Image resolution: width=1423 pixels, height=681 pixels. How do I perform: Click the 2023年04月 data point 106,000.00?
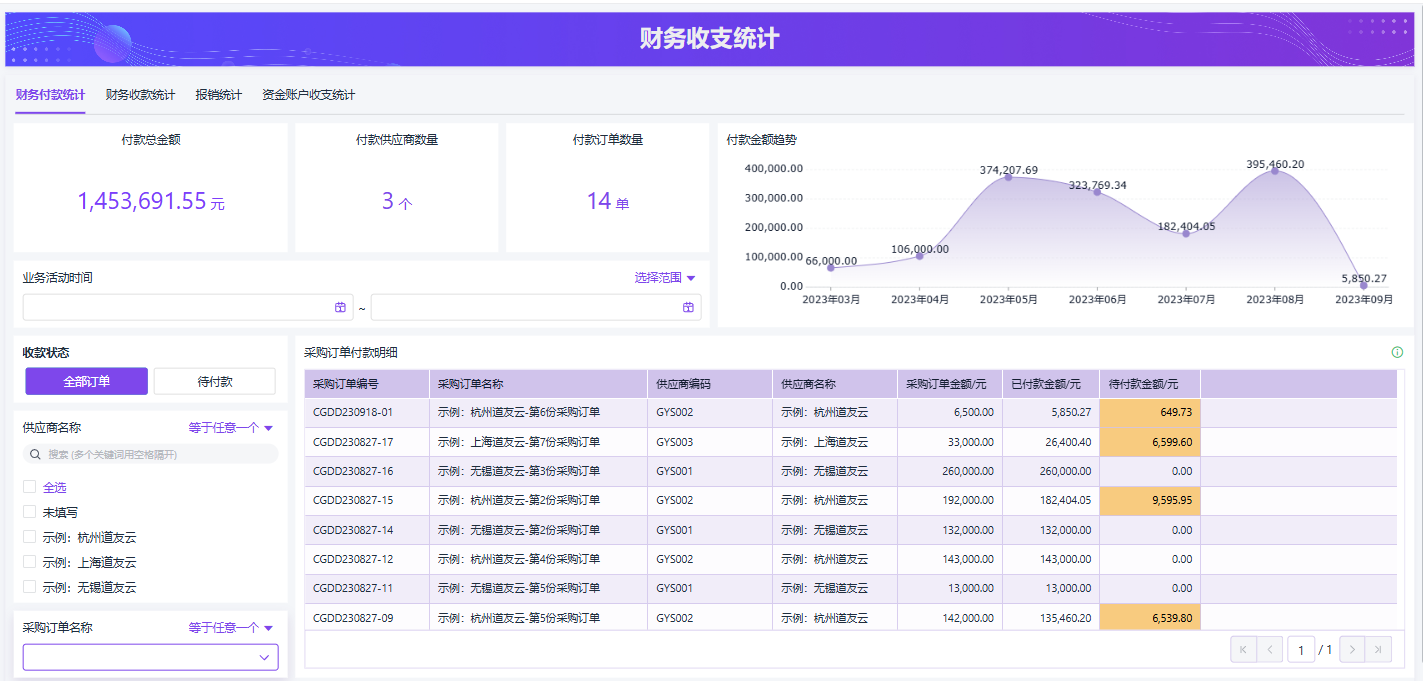(x=919, y=256)
